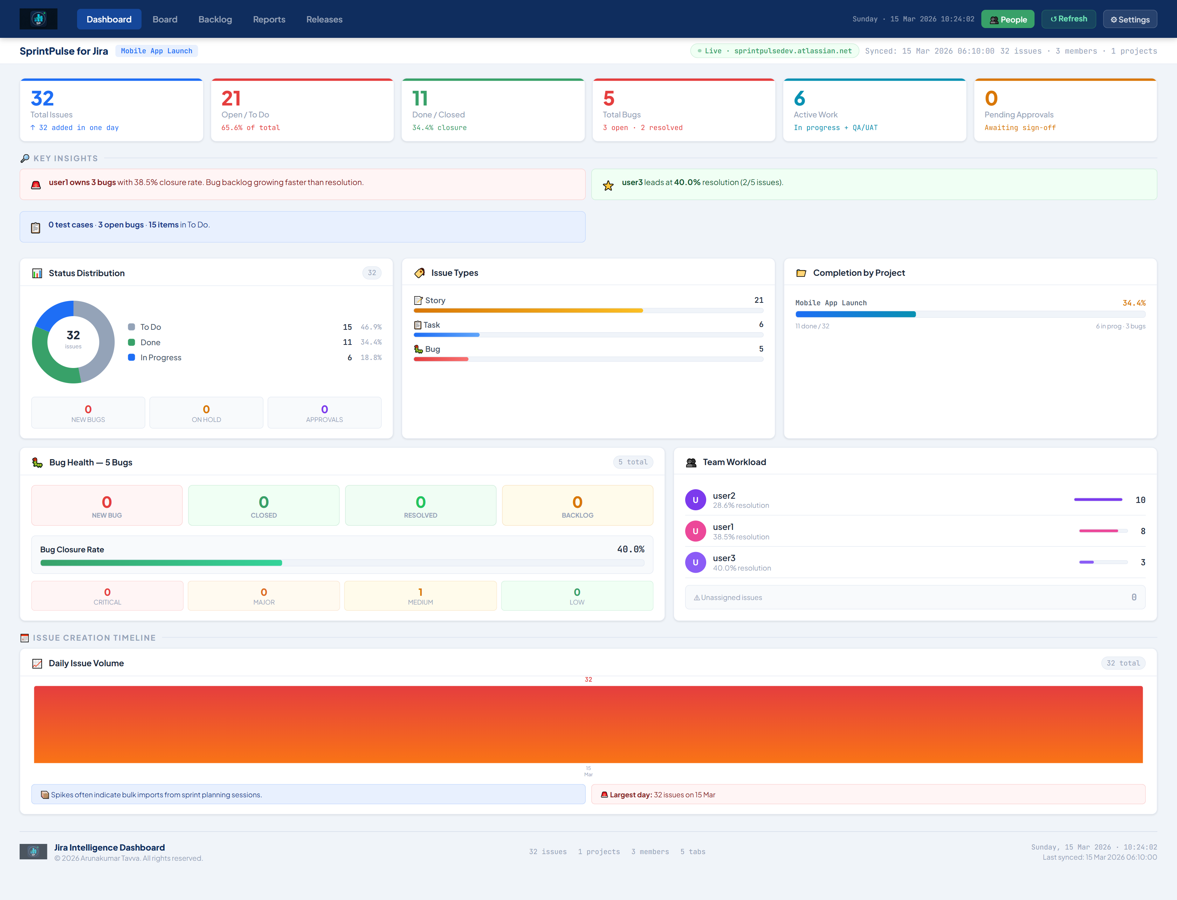Select the Unassigned issues row
The image size is (1177, 900).
click(x=917, y=596)
